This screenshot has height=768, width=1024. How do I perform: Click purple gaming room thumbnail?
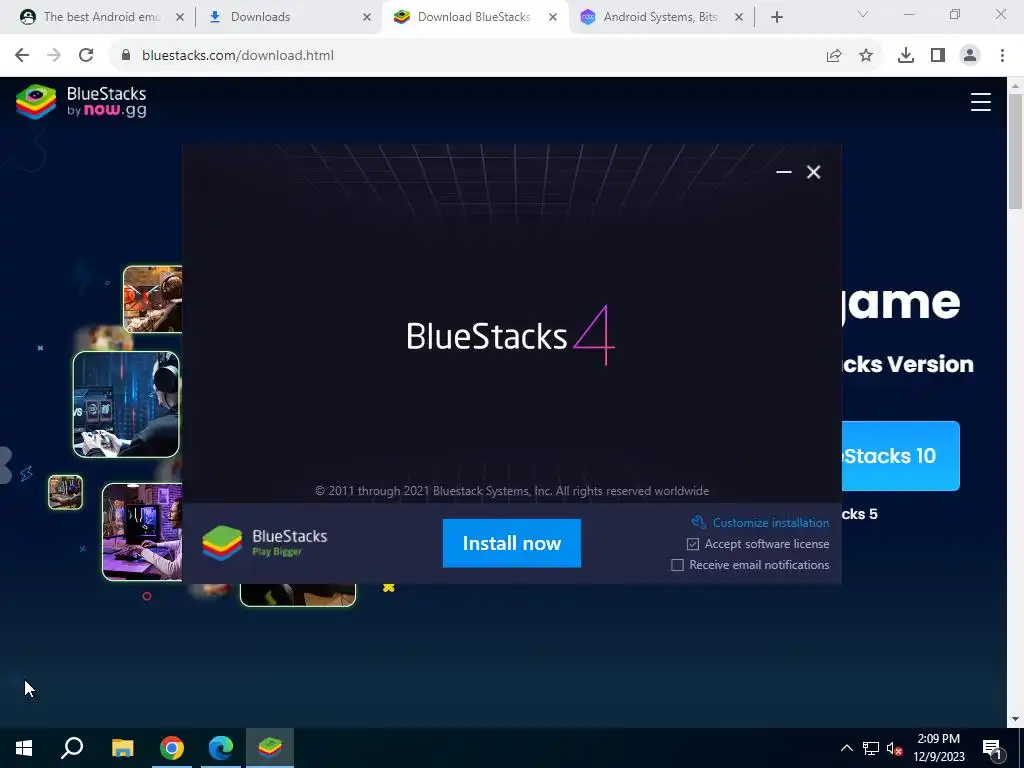coord(142,532)
